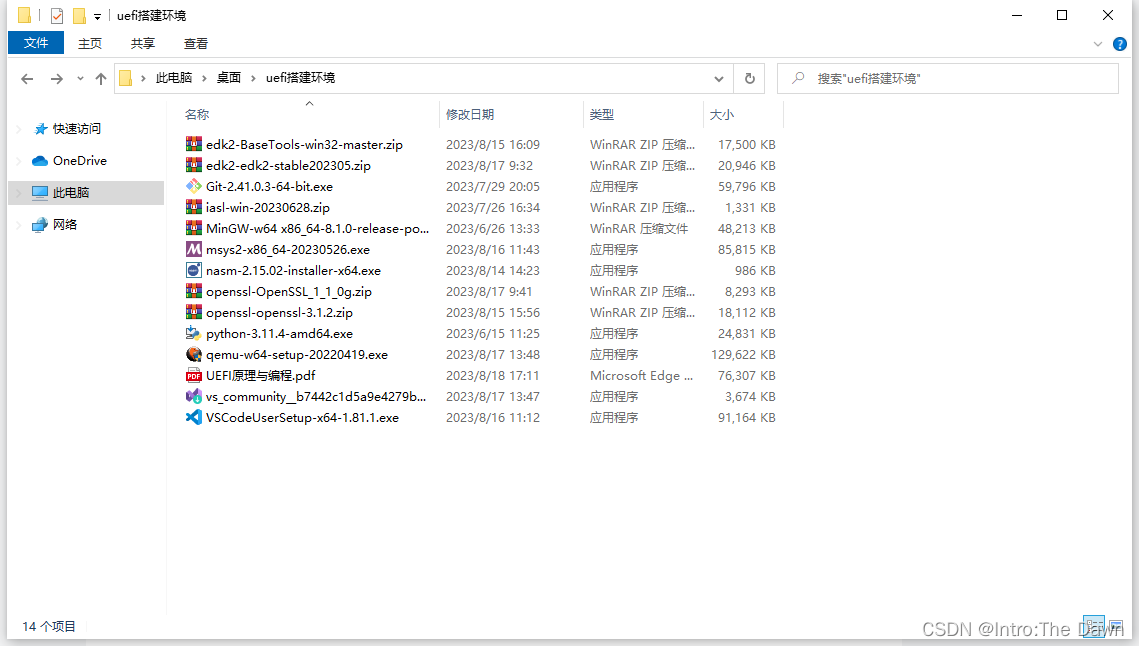Sort by 大小 (Size) column header
The width and height of the screenshot is (1139, 646).
(x=721, y=115)
